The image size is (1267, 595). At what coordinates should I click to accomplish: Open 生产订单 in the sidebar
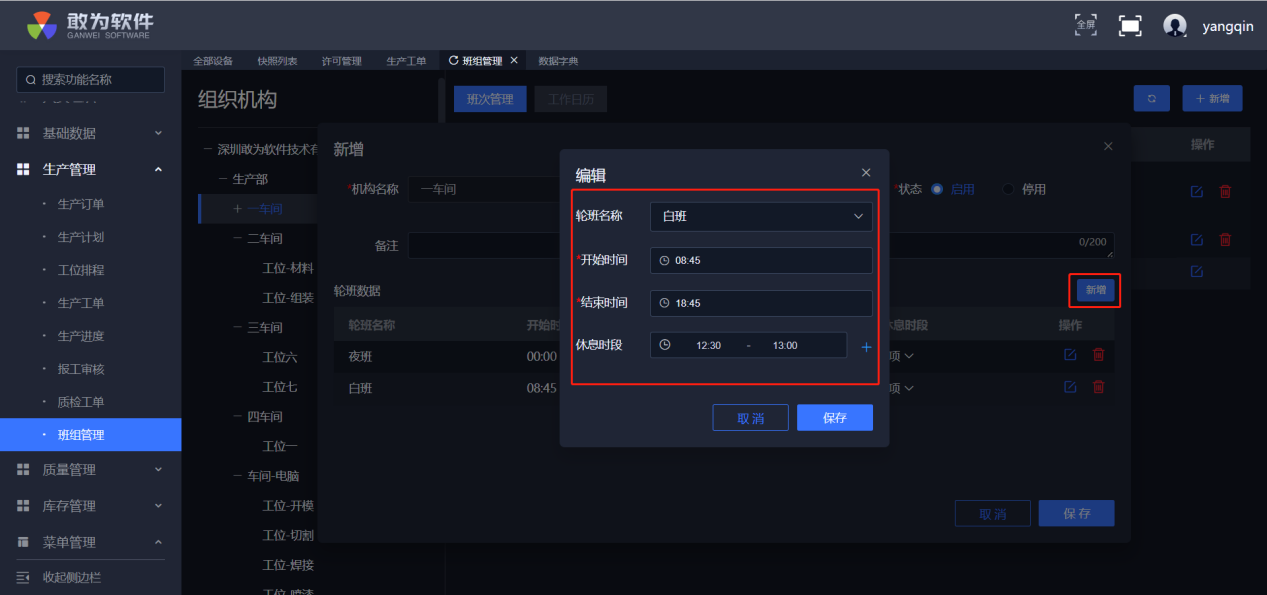click(81, 204)
